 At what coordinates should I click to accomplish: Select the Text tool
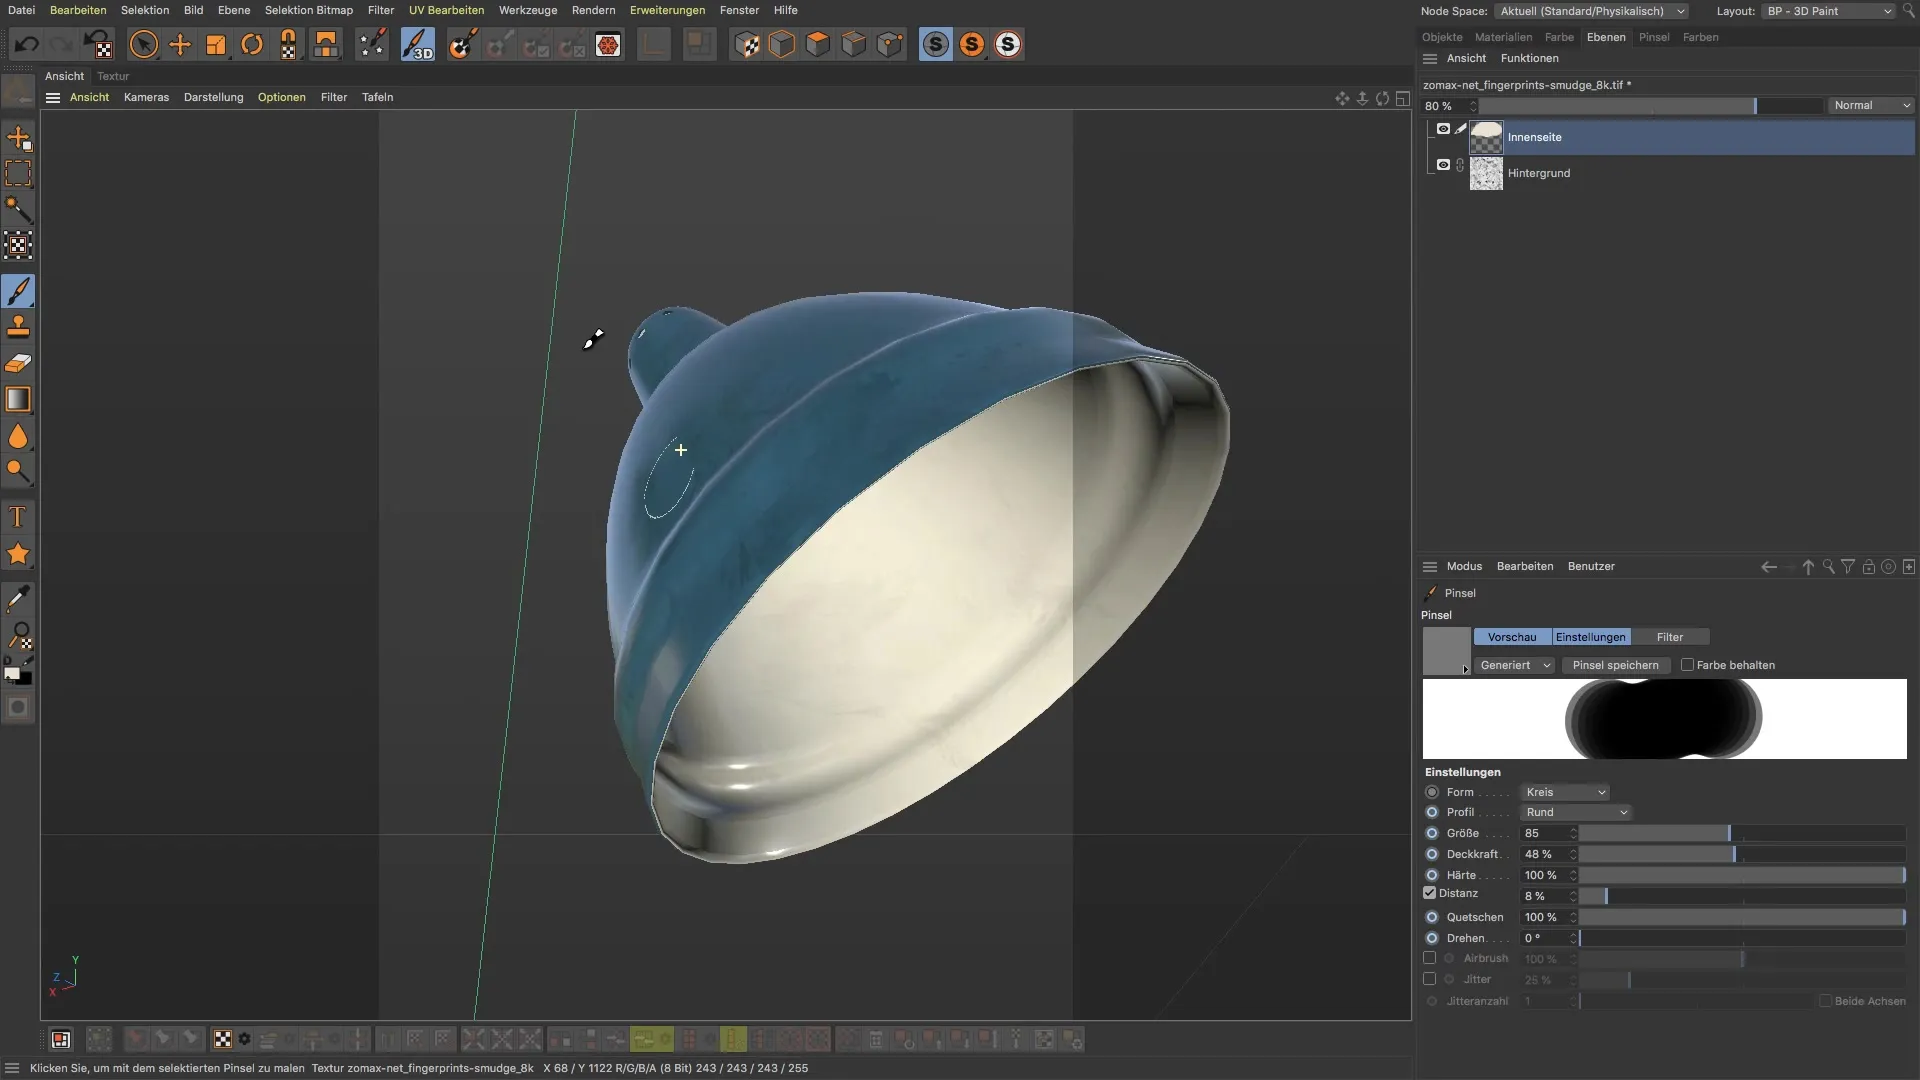pyautogui.click(x=18, y=517)
